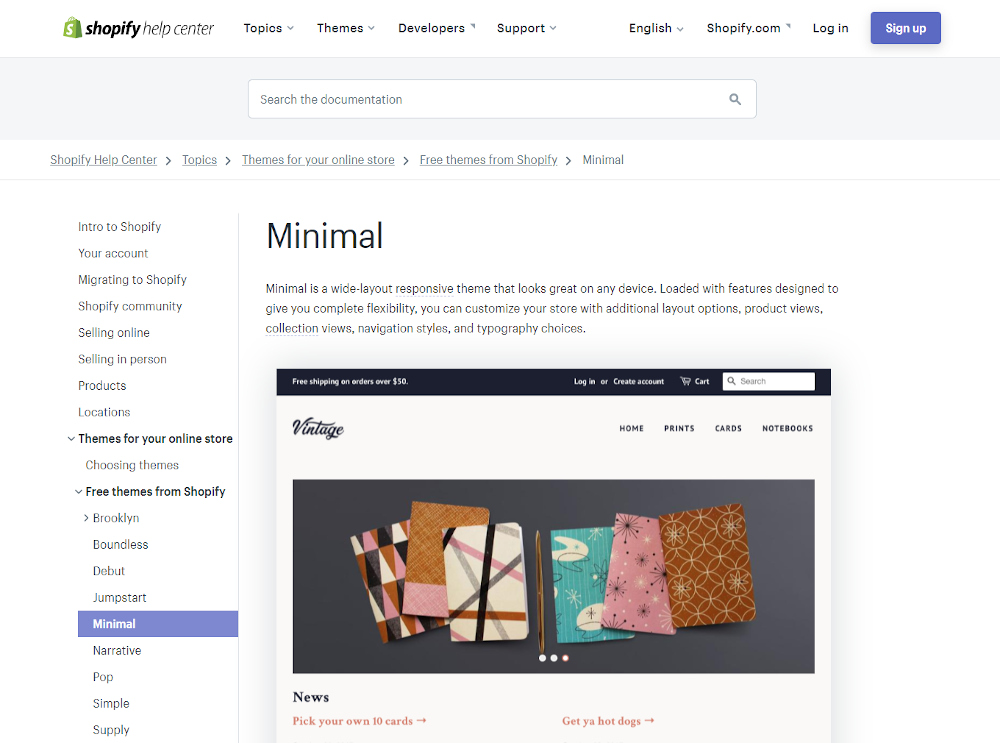Select the third red slideshow dot
This screenshot has width=1000, height=743.
565,658
